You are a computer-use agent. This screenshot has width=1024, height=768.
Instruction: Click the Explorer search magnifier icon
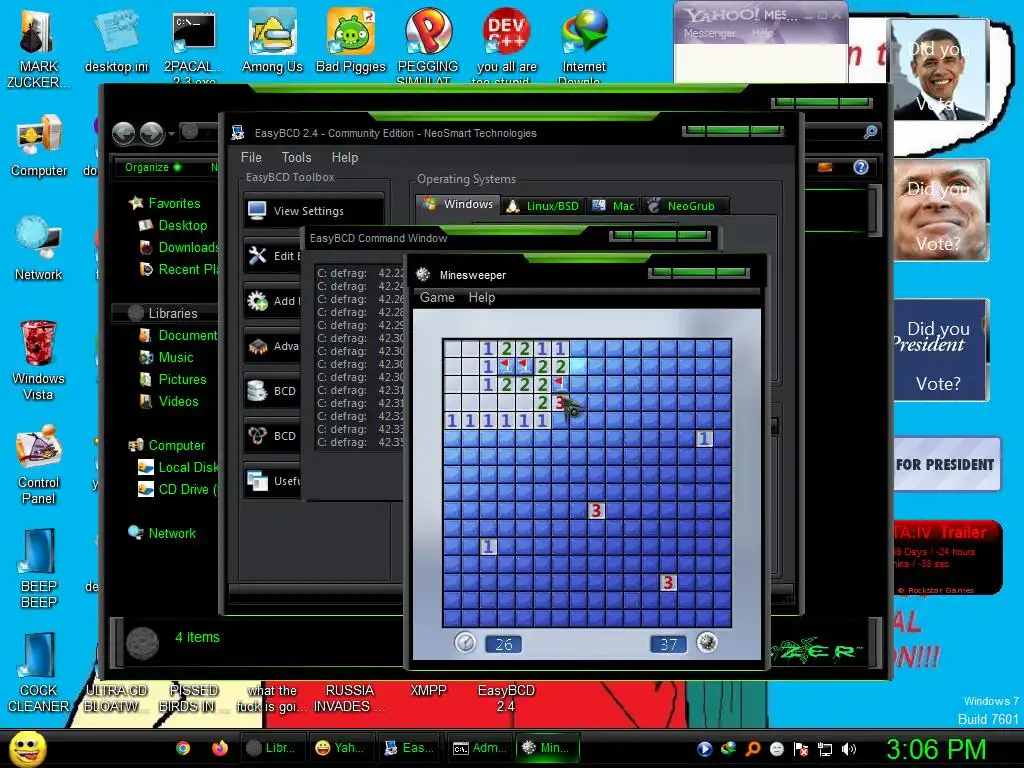click(x=871, y=133)
